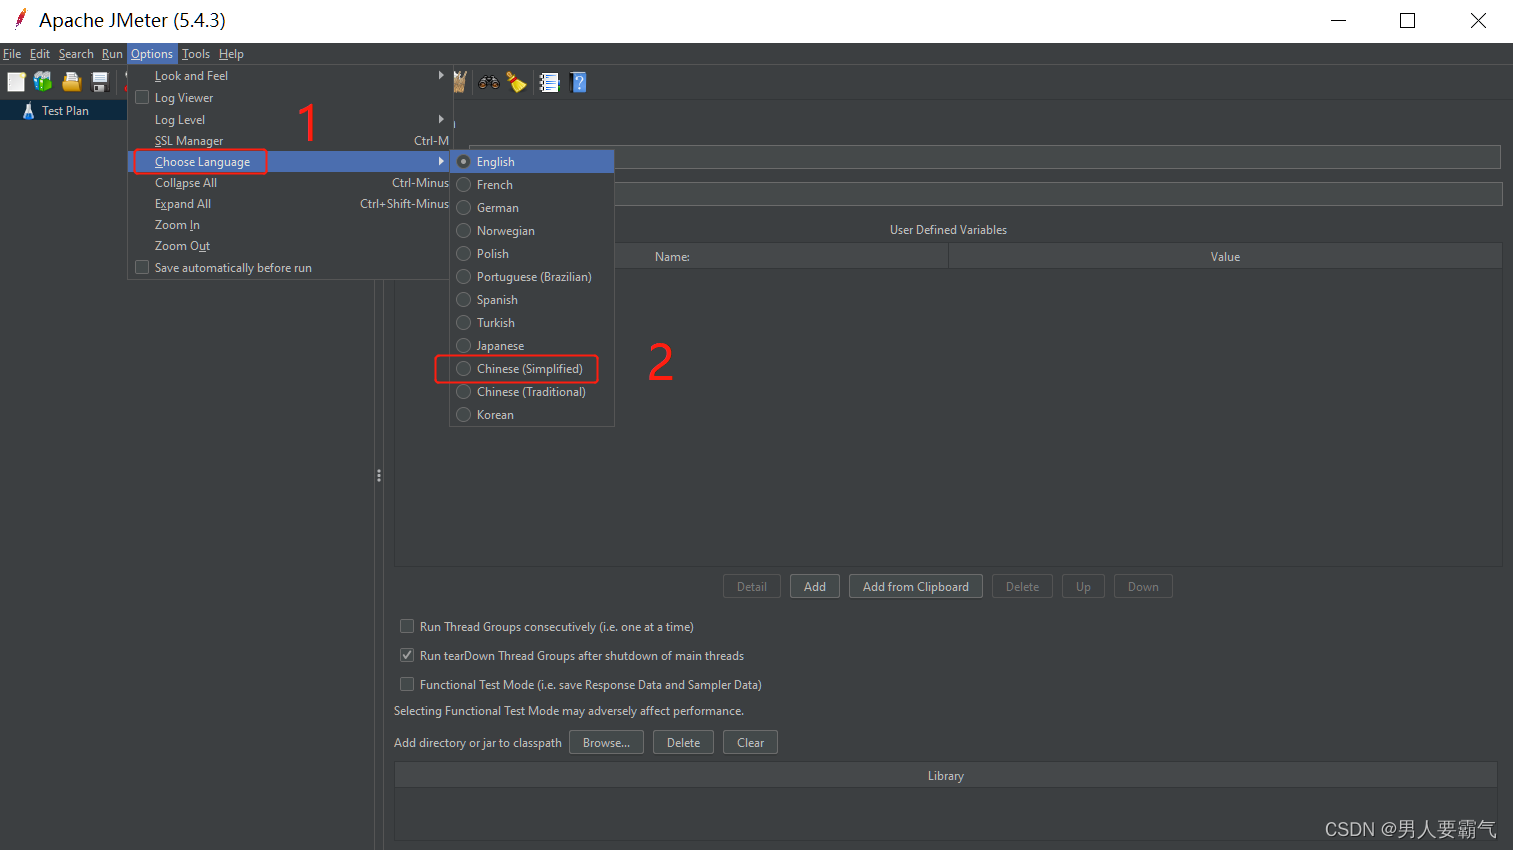Click the JMeter feather app icon
The image size is (1513, 850).
point(20,19)
